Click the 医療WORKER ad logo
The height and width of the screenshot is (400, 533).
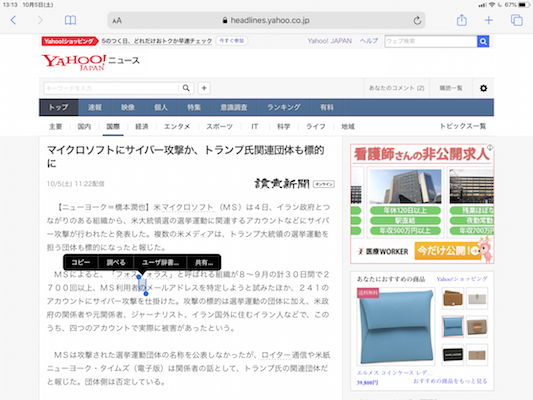(x=383, y=251)
